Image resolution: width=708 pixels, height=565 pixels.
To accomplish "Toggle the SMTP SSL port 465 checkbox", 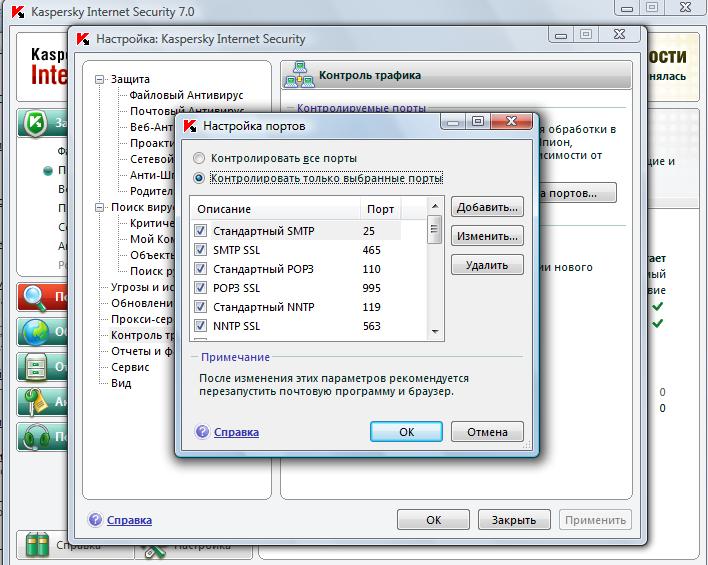I will (x=200, y=250).
